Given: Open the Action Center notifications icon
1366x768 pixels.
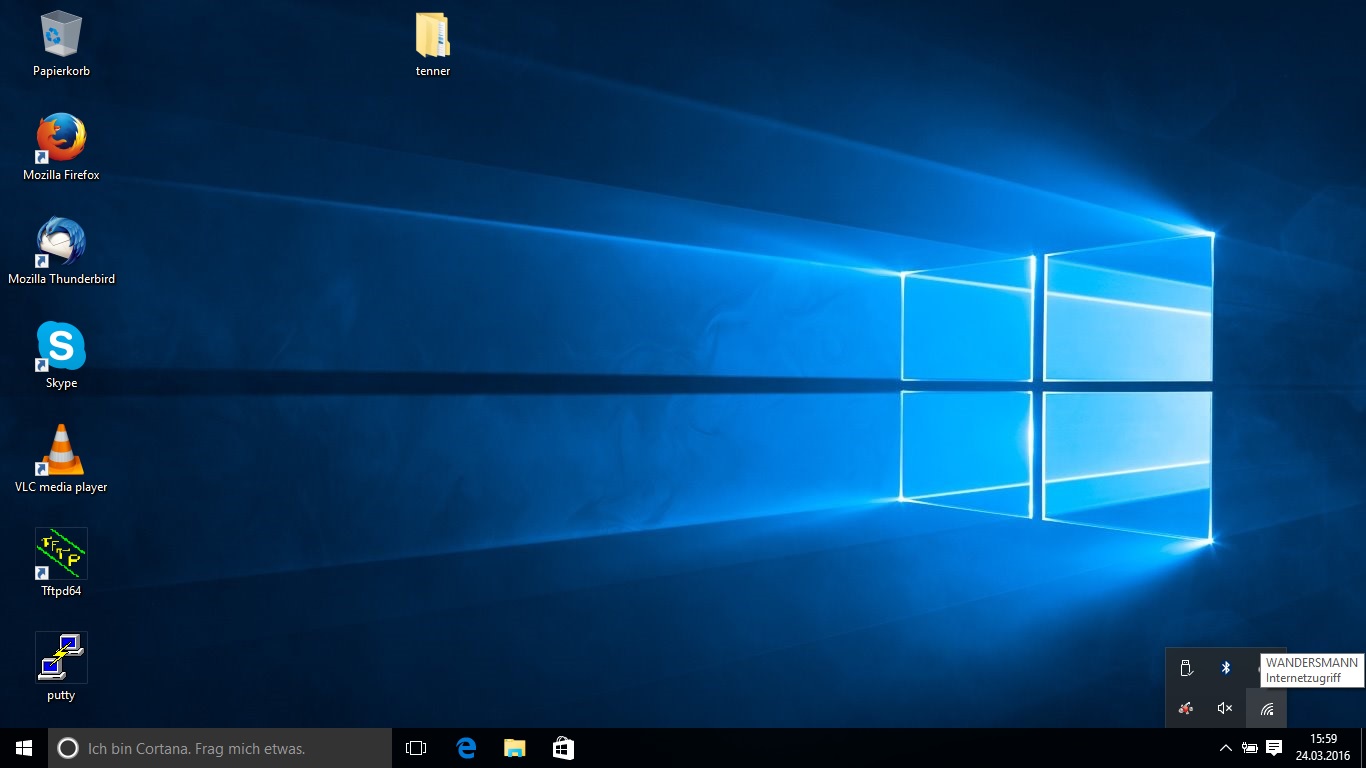Looking at the screenshot, I should [x=1274, y=748].
